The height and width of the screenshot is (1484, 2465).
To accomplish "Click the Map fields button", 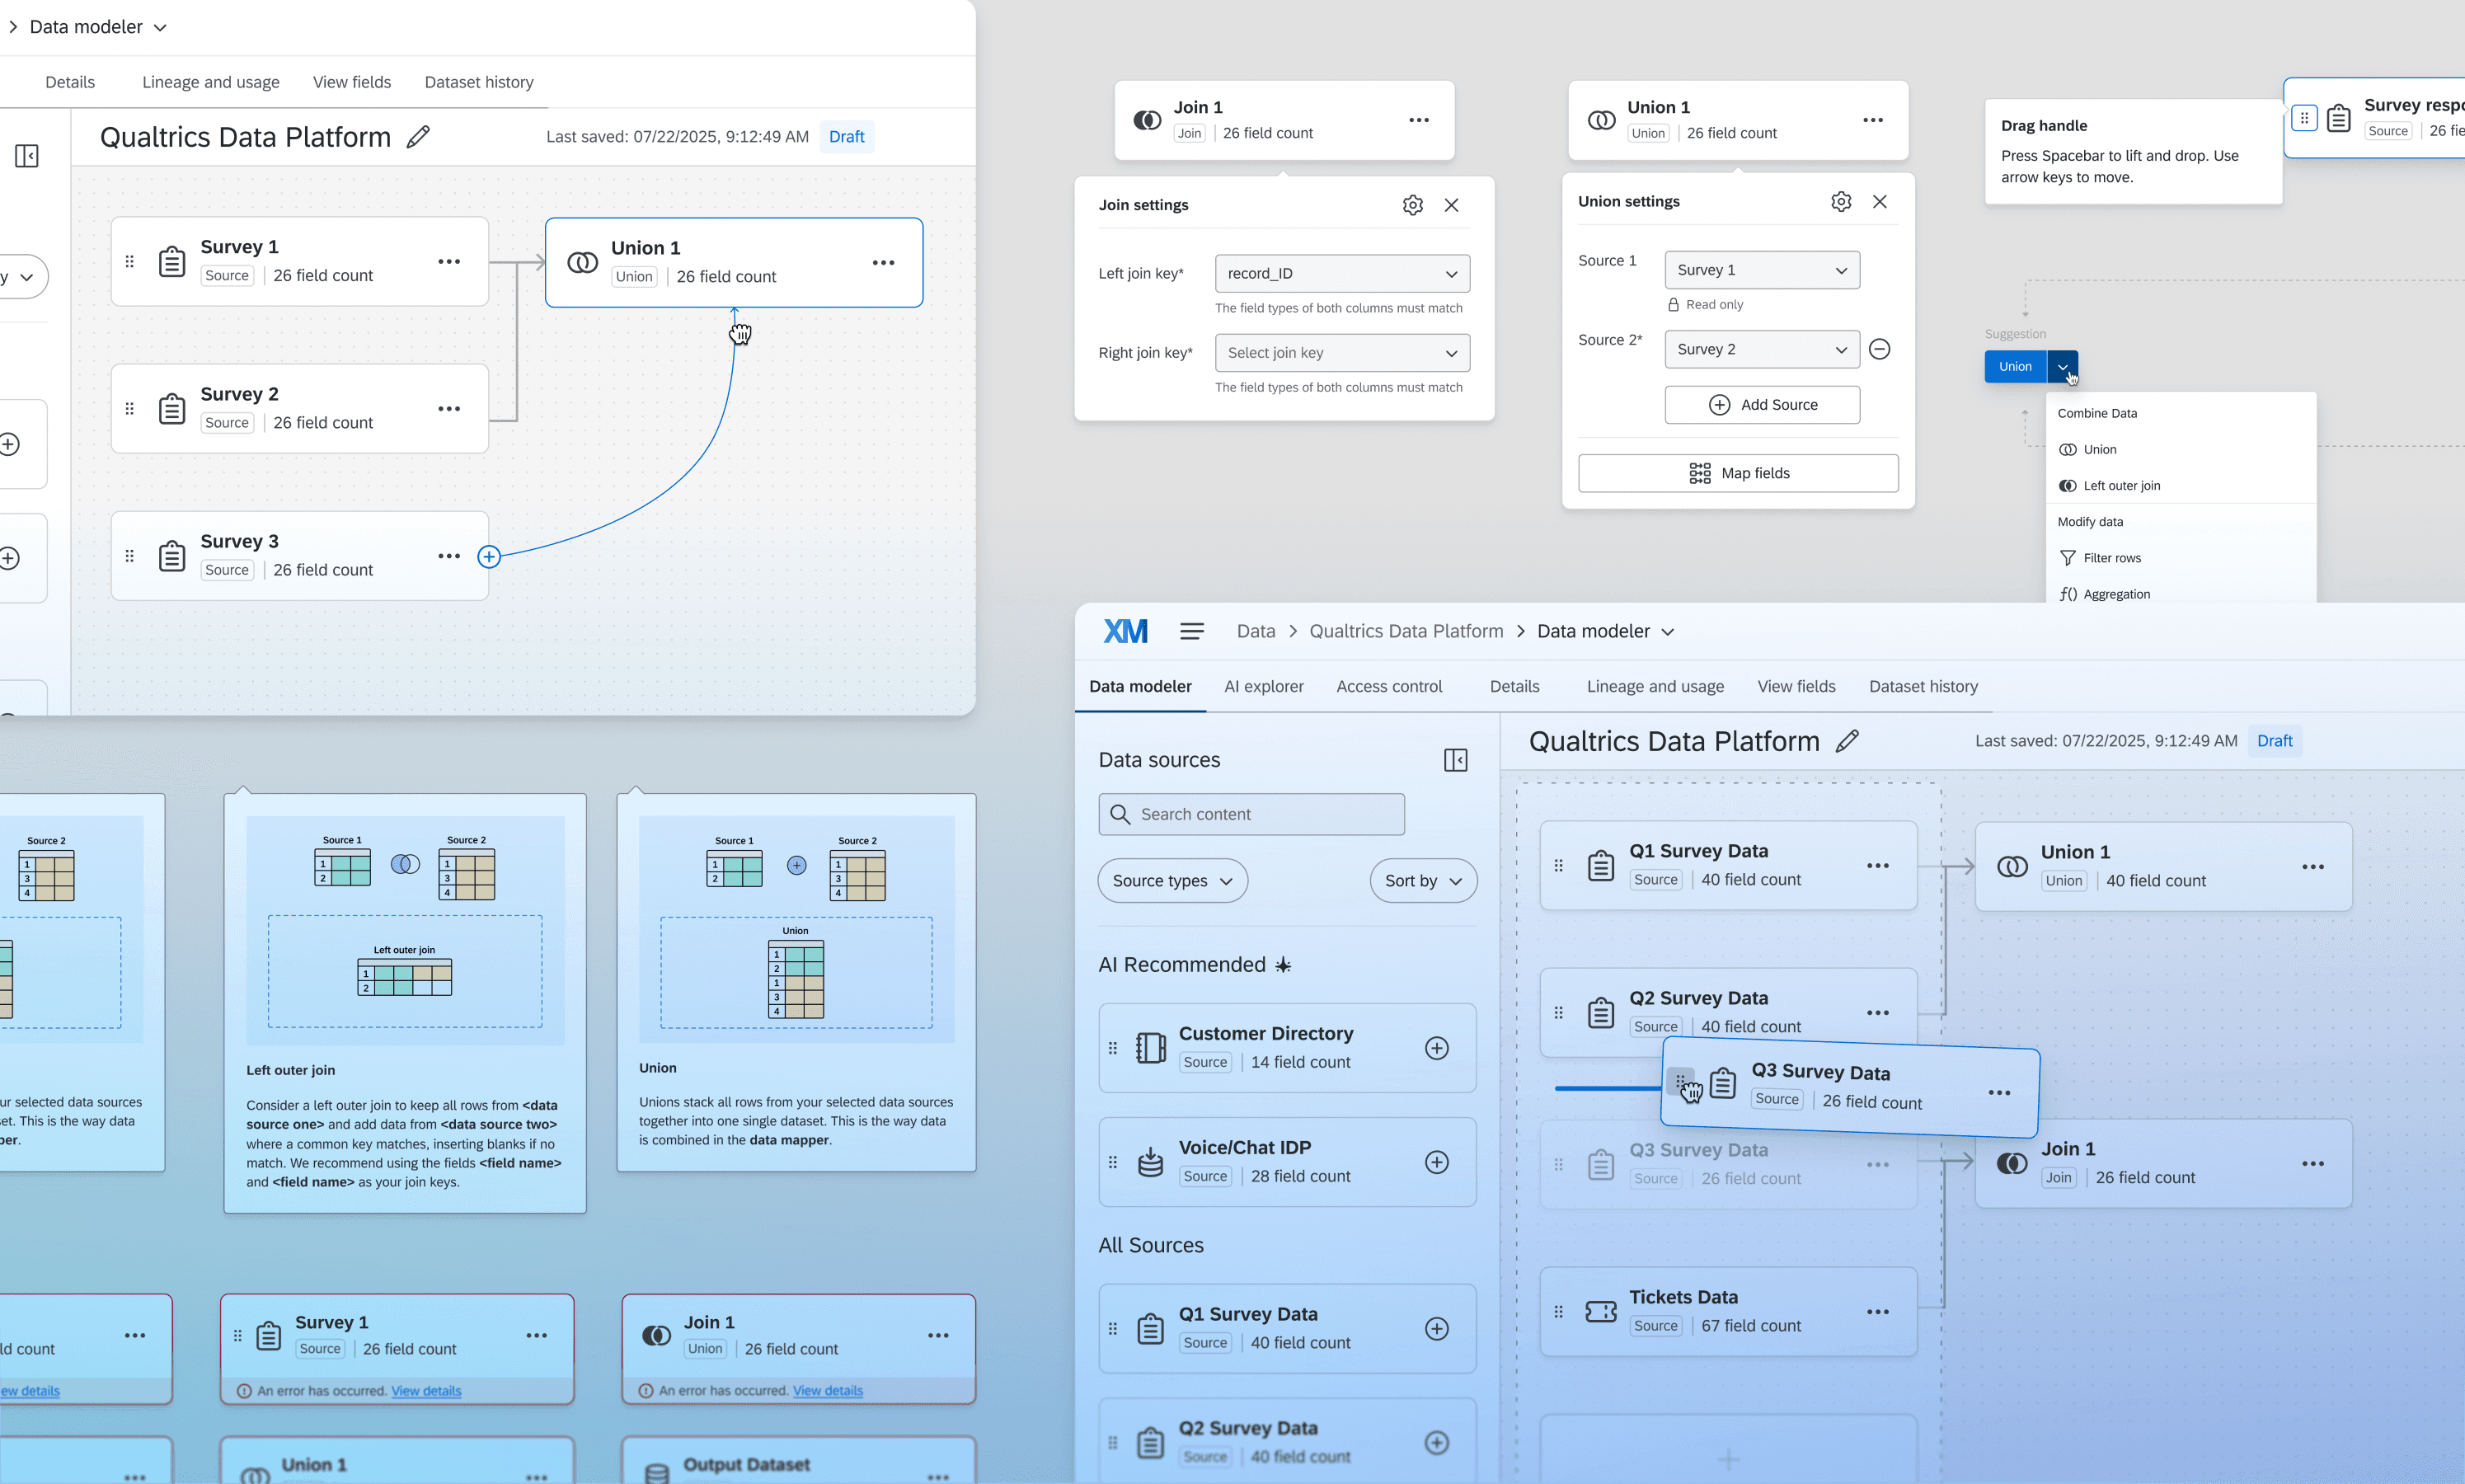I will pyautogui.click(x=1737, y=473).
